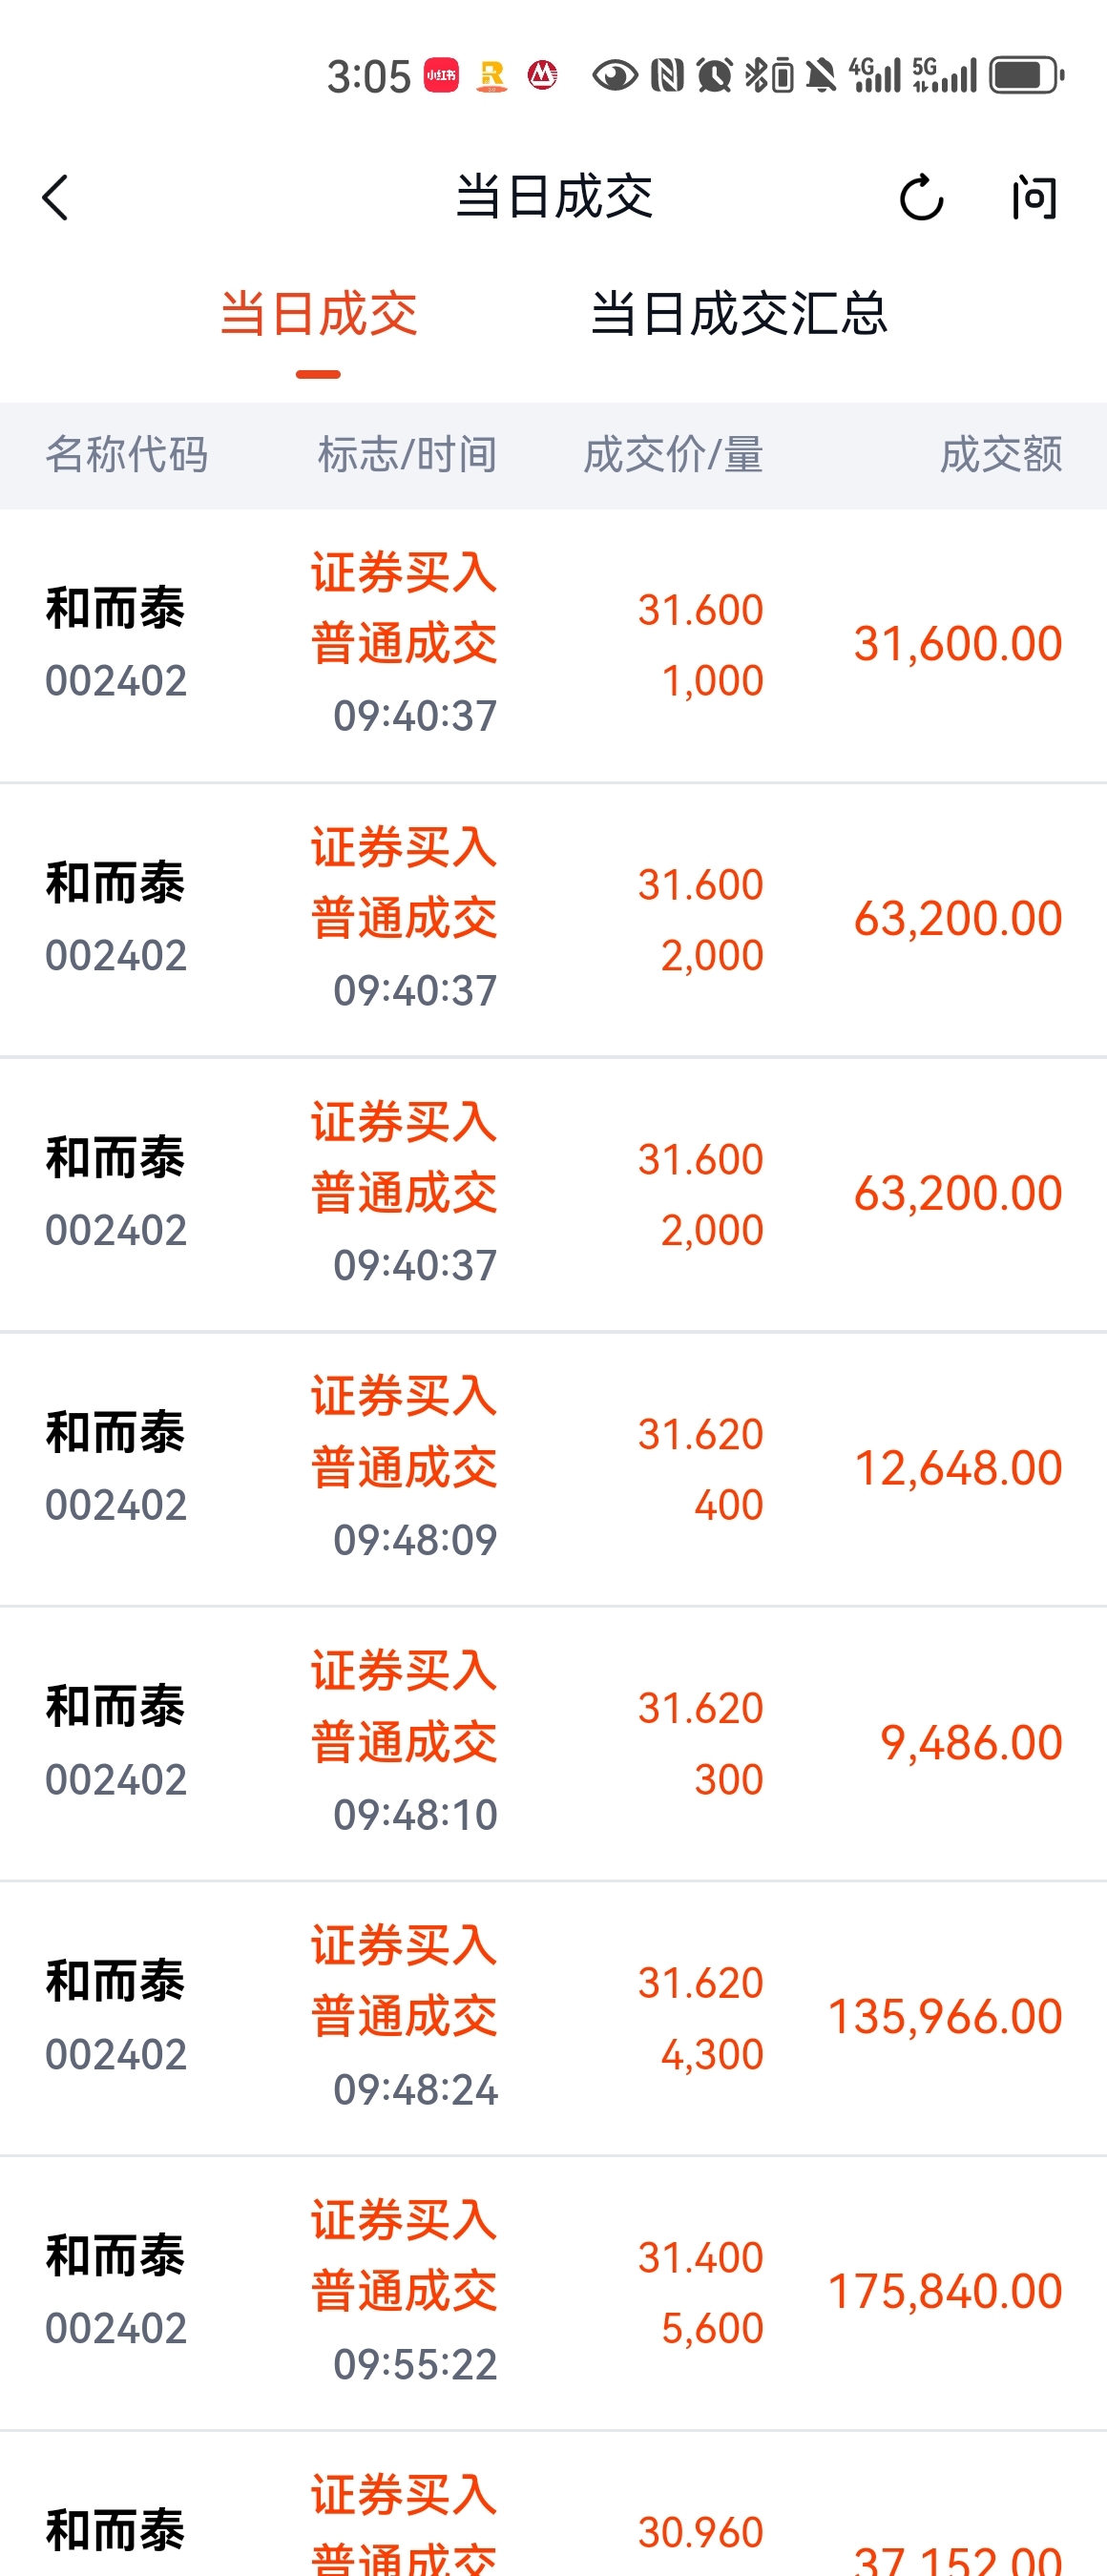
Task: Open trade record at 09:55:22
Action: pyautogui.click(x=553, y=2293)
